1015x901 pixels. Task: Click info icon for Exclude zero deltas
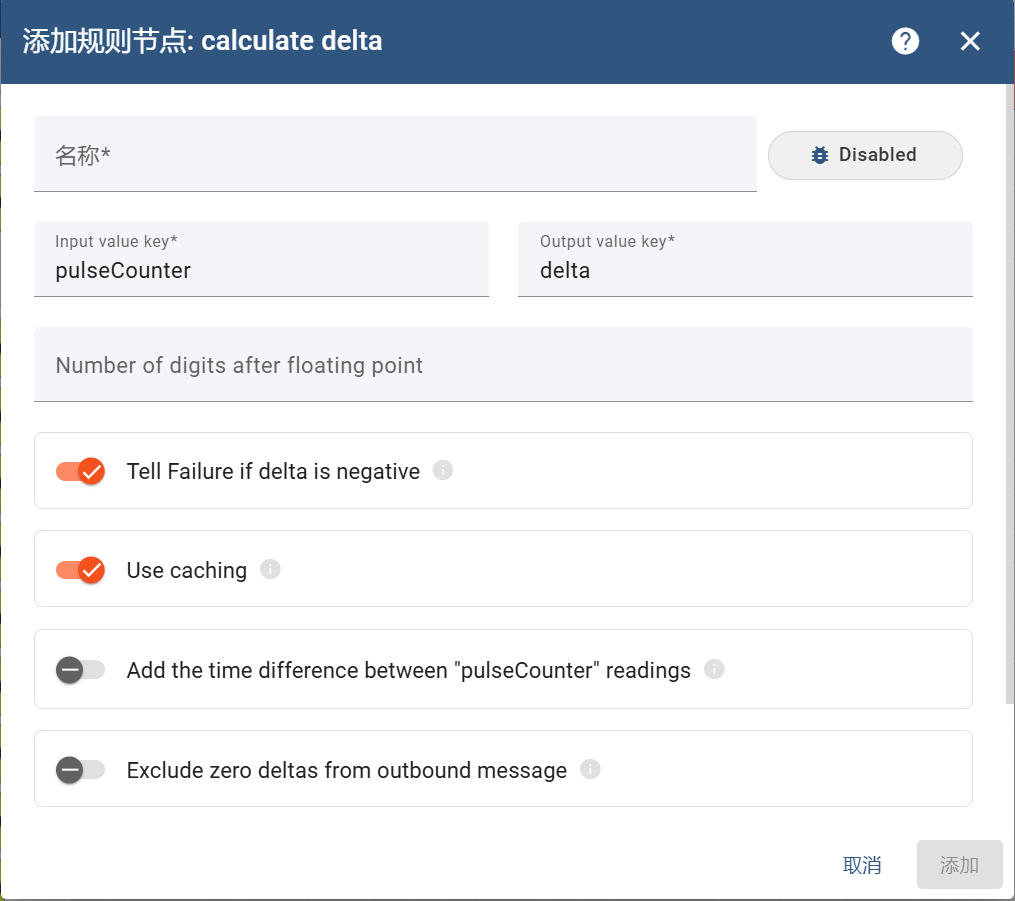590,769
